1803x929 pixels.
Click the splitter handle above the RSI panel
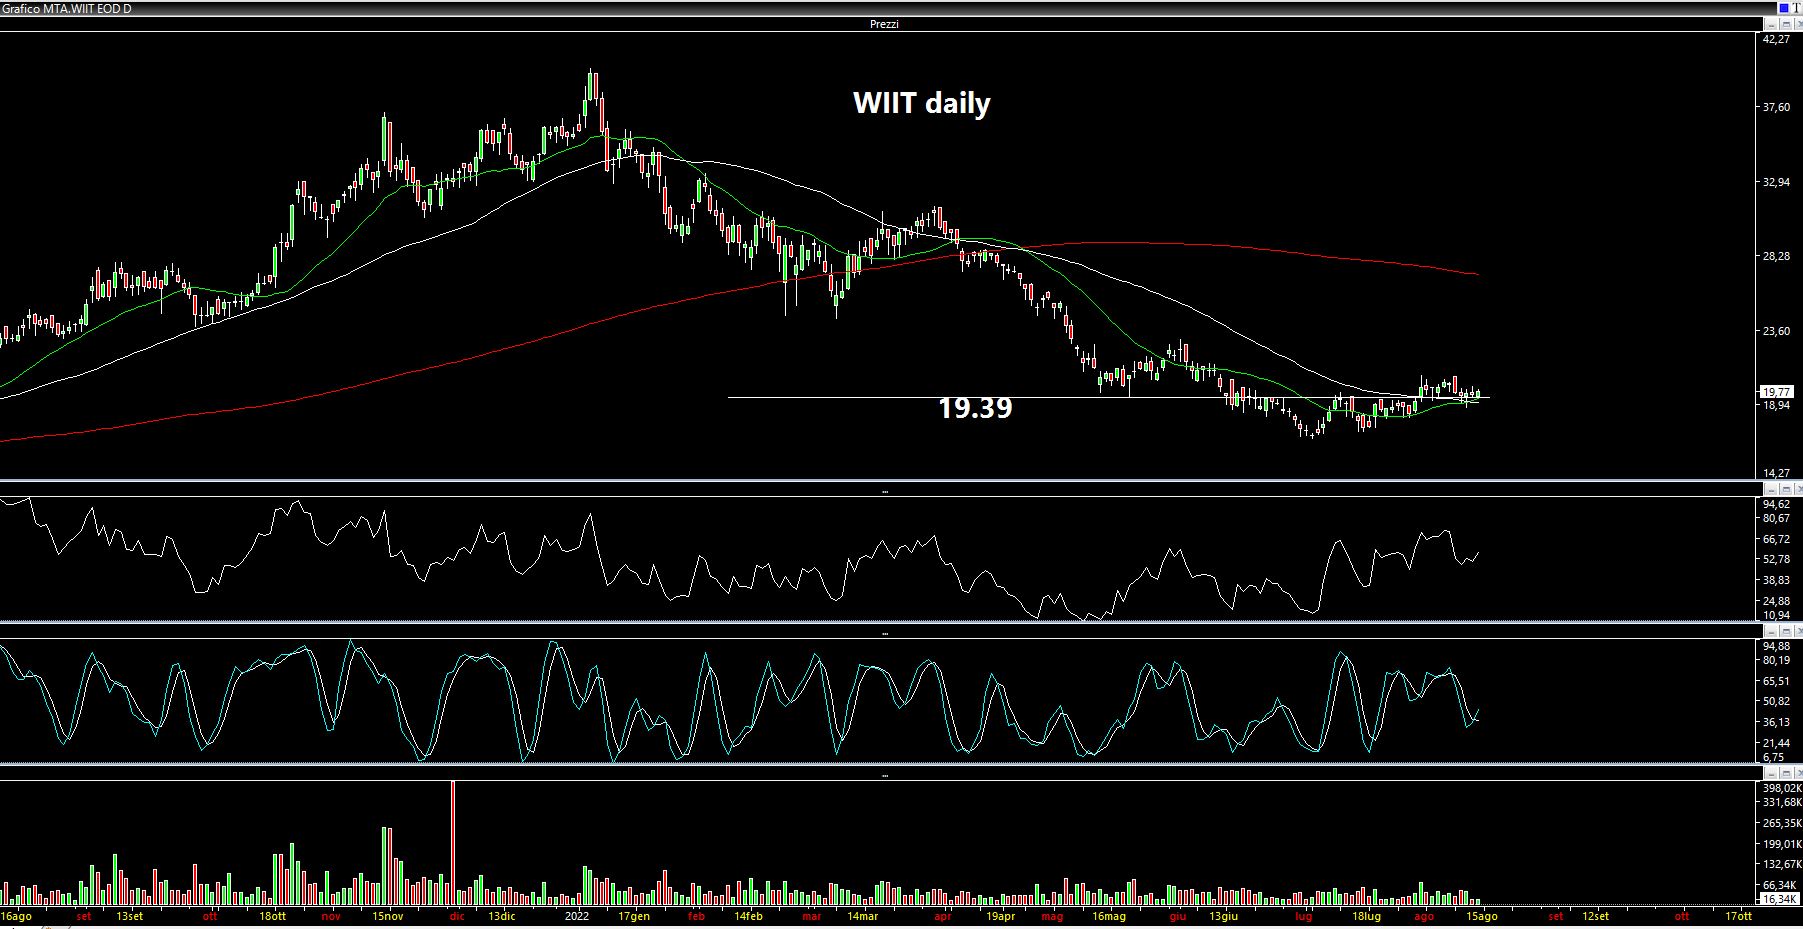884,490
